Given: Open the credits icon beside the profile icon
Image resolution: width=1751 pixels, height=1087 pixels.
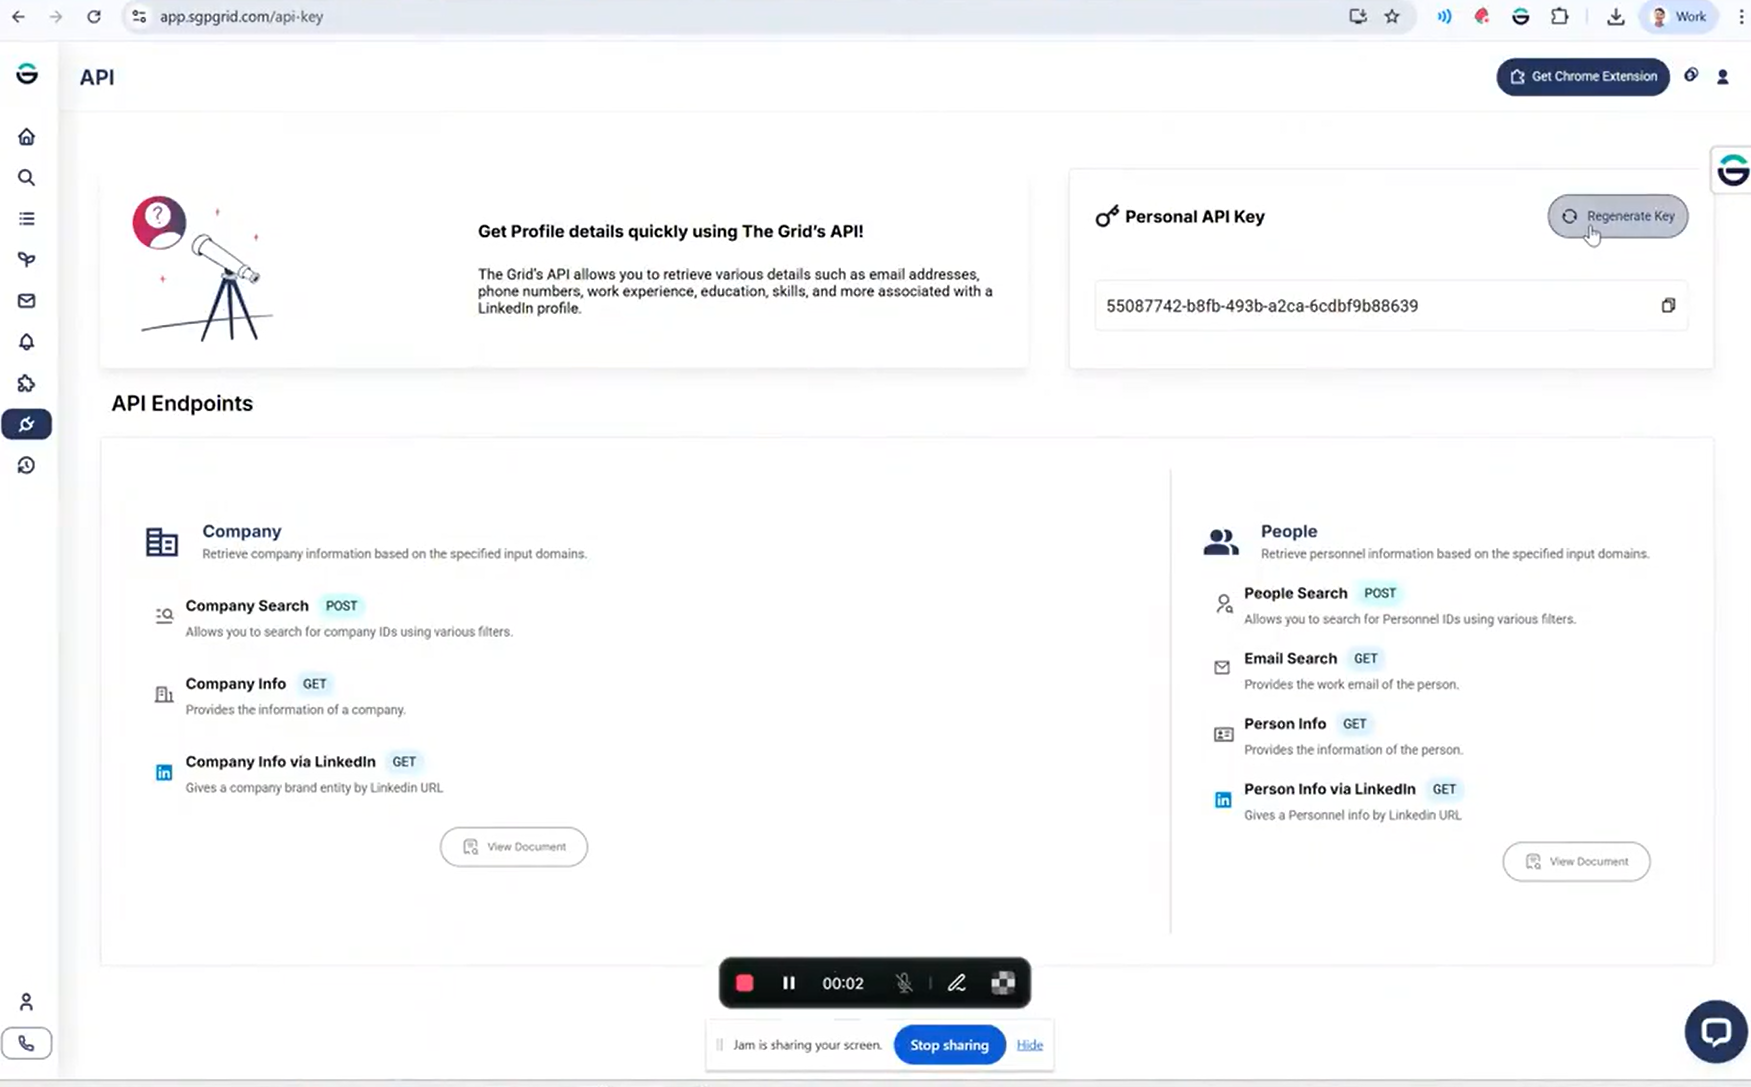Looking at the screenshot, I should pyautogui.click(x=1691, y=75).
